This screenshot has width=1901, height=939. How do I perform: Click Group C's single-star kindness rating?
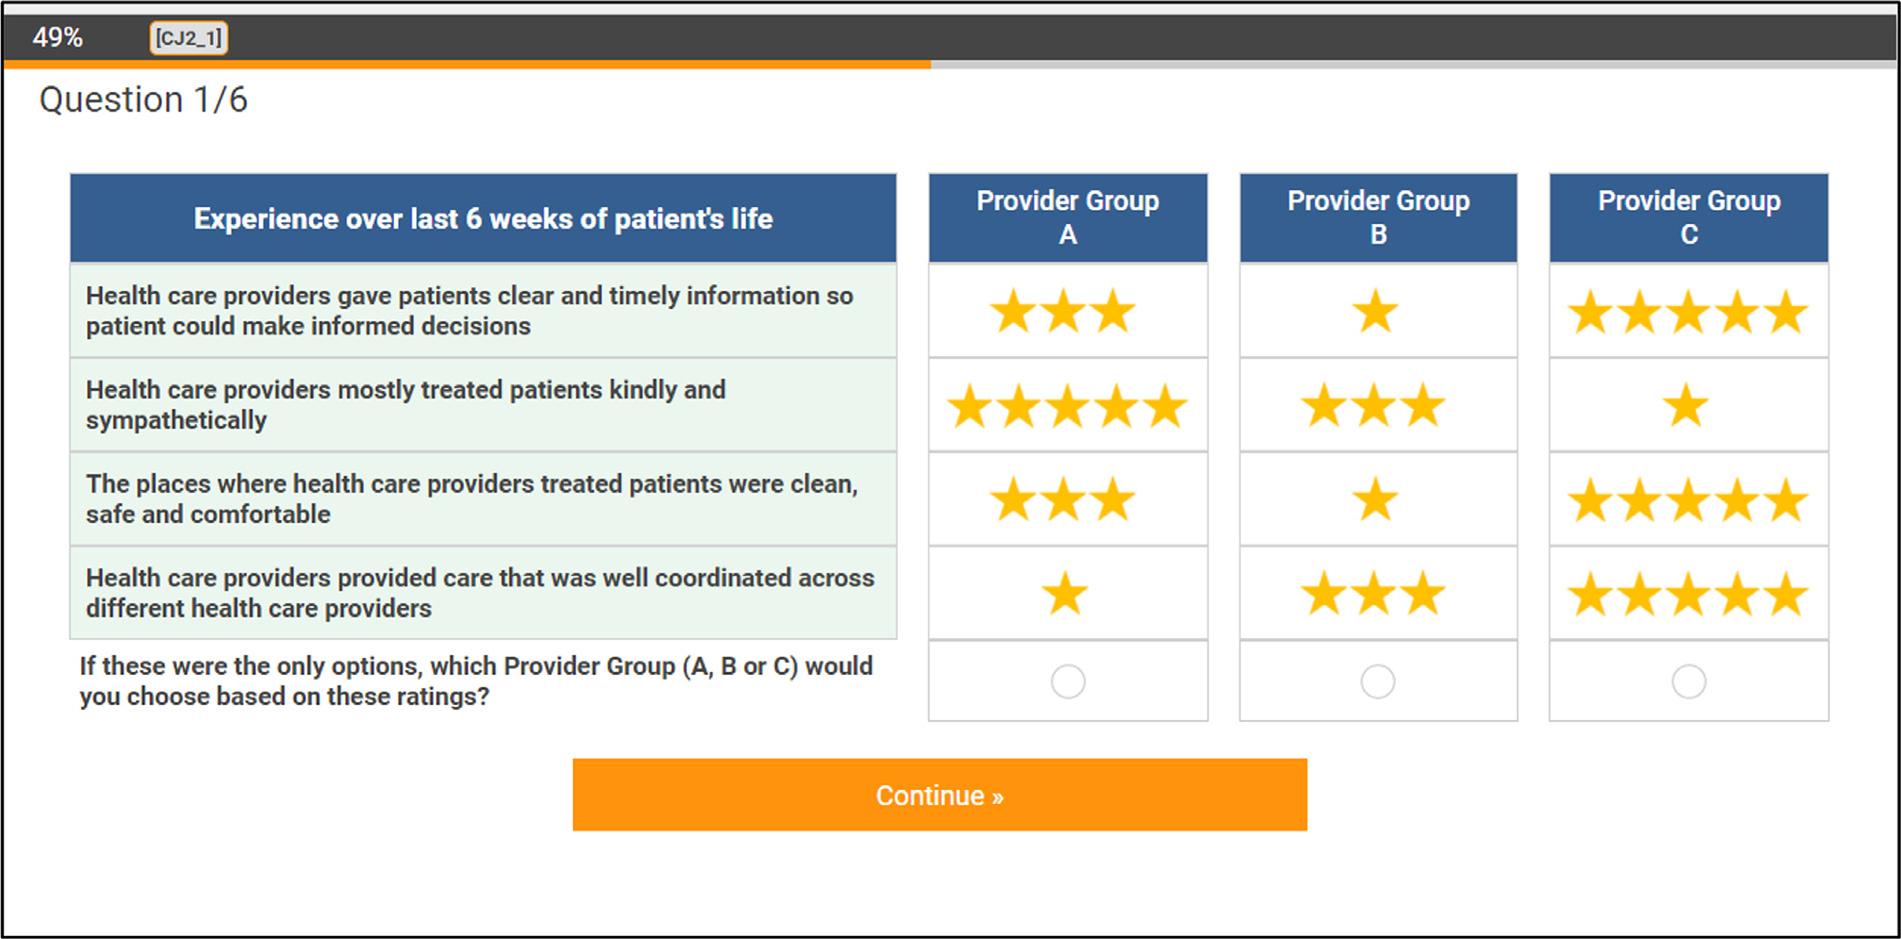[1685, 406]
